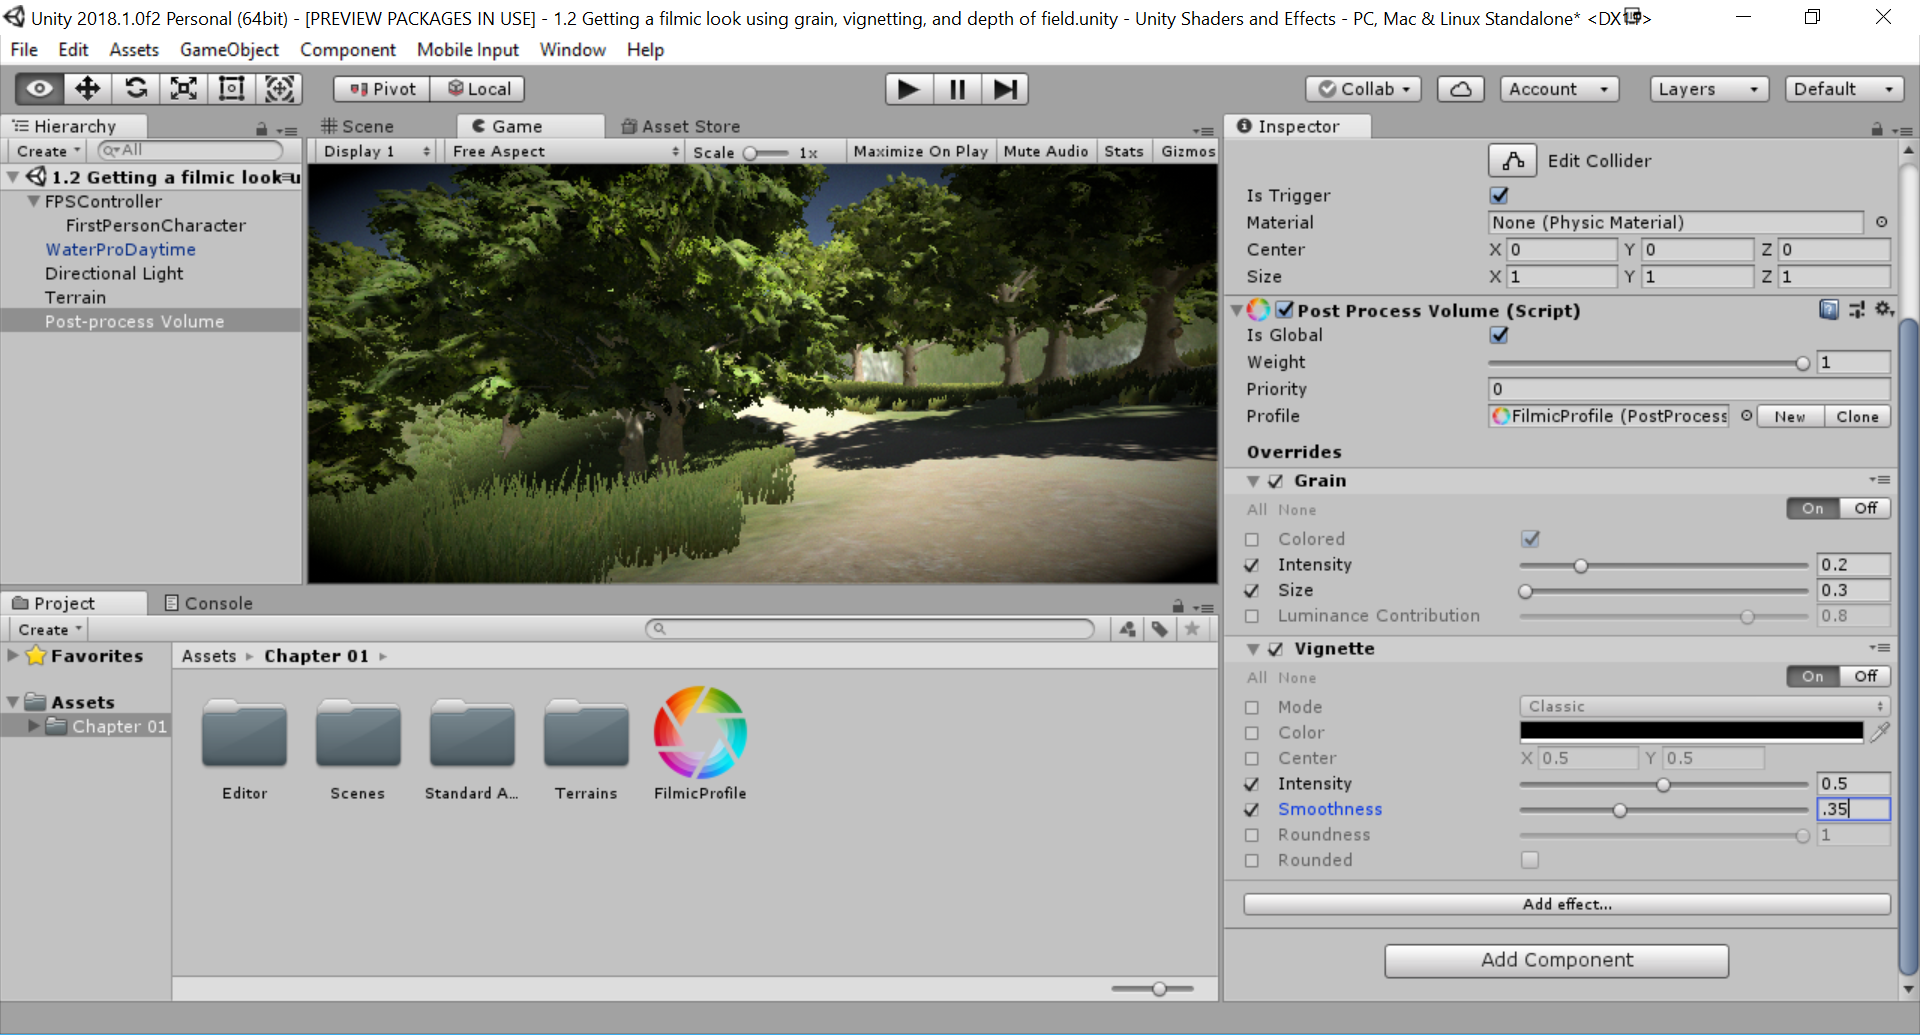Enable the Vignette Roundness override checkbox
The width and height of the screenshot is (1920, 1035).
(x=1251, y=835)
